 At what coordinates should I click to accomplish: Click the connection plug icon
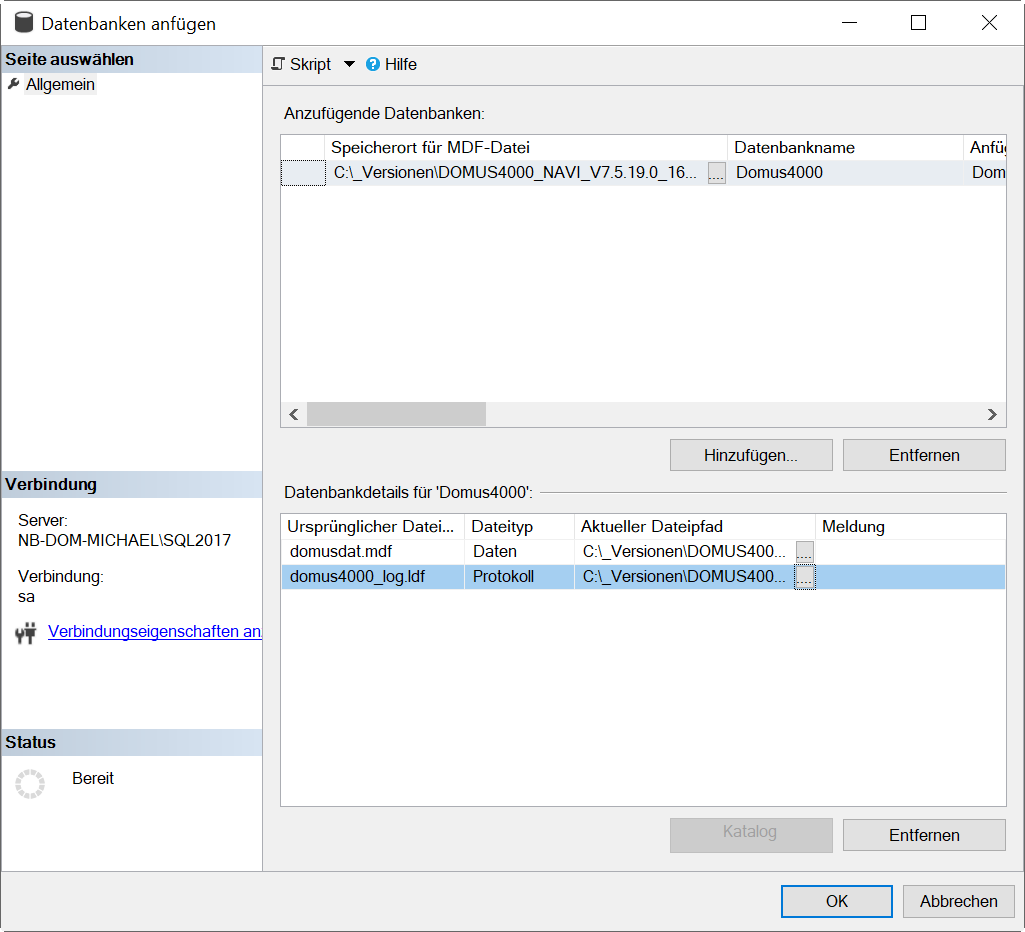coord(26,633)
